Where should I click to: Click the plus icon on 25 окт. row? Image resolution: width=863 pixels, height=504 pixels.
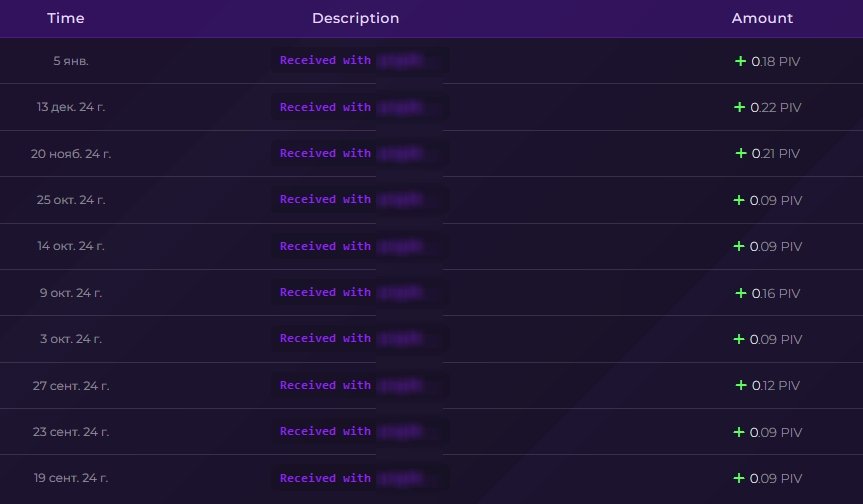pos(740,200)
